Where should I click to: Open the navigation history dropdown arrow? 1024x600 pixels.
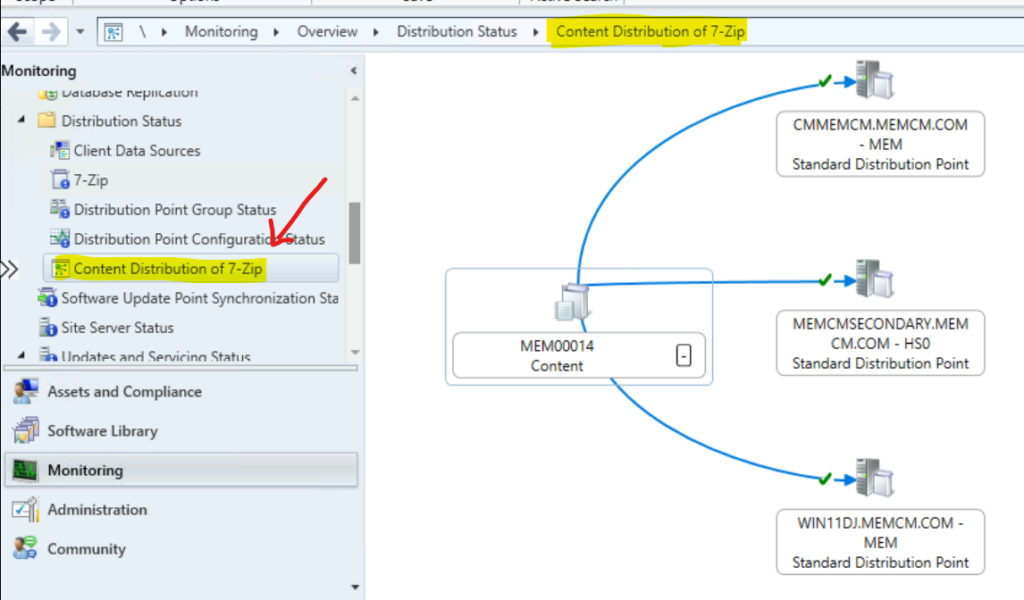point(80,31)
